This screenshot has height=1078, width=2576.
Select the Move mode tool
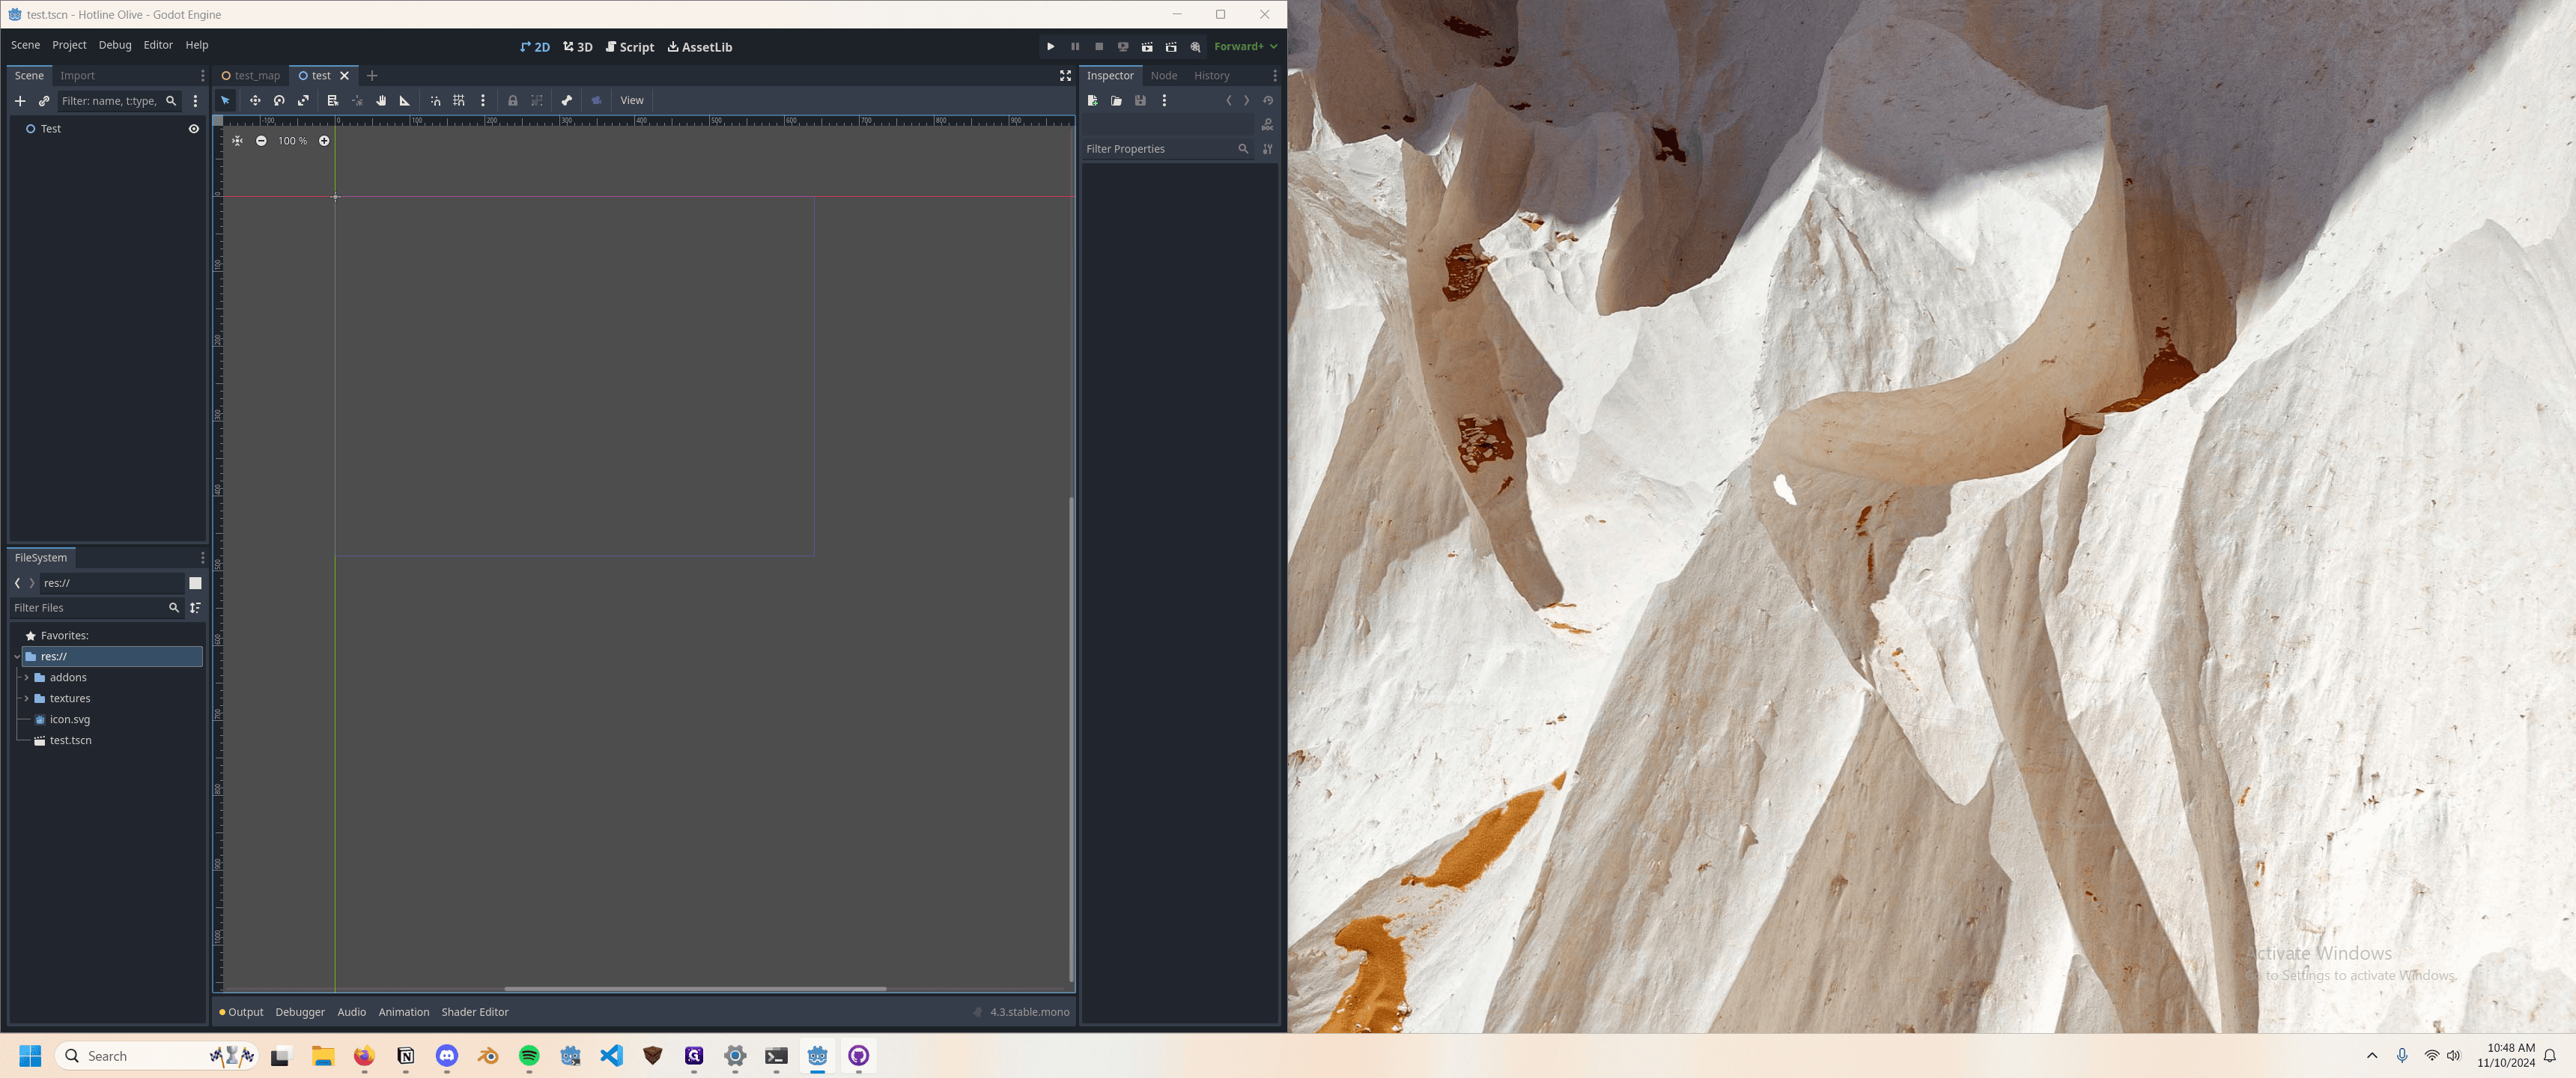(x=255, y=100)
